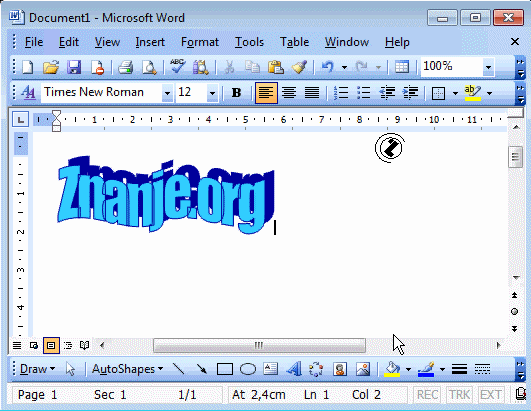Open the View menu
The image size is (531, 411).
tap(107, 42)
